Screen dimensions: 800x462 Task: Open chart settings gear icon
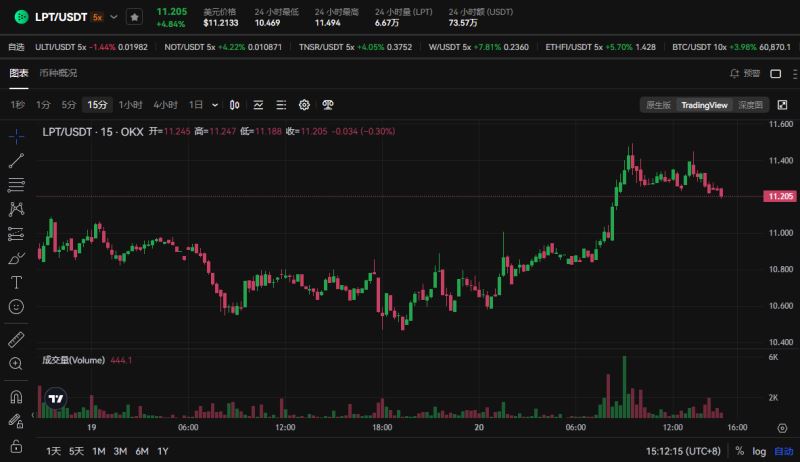pyautogui.click(x=304, y=104)
